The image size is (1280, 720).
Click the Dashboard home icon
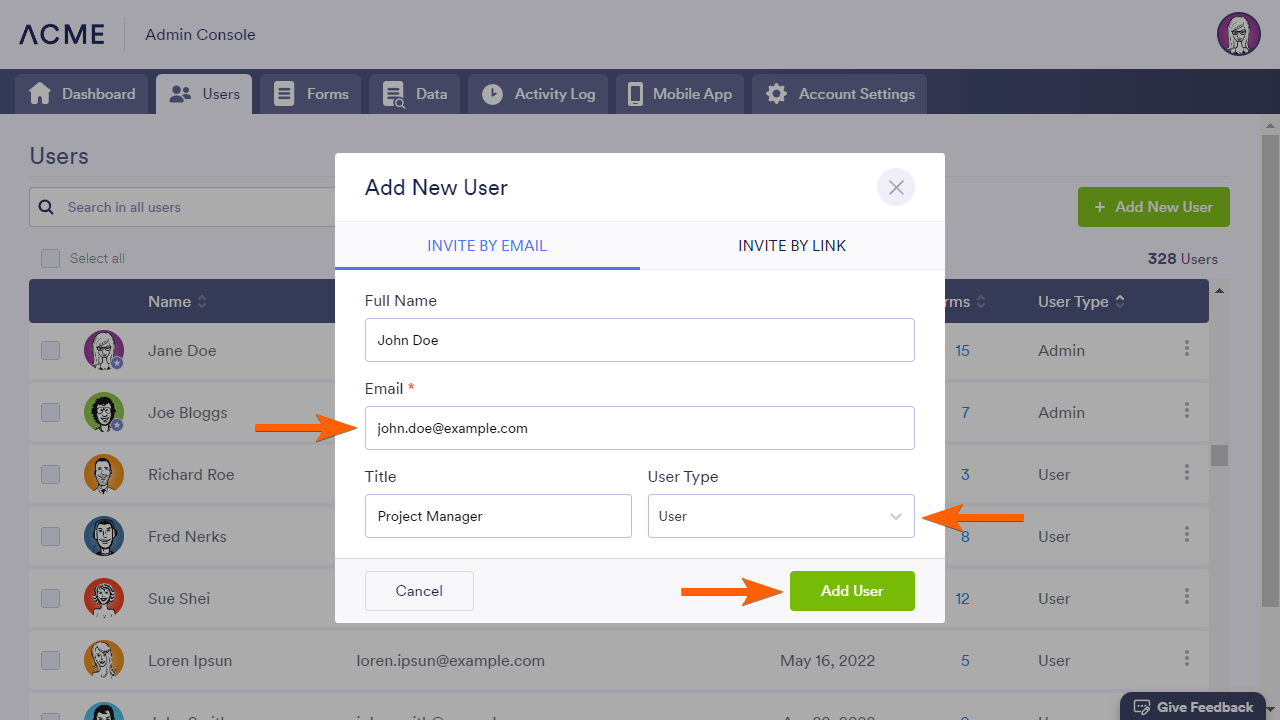tap(40, 94)
